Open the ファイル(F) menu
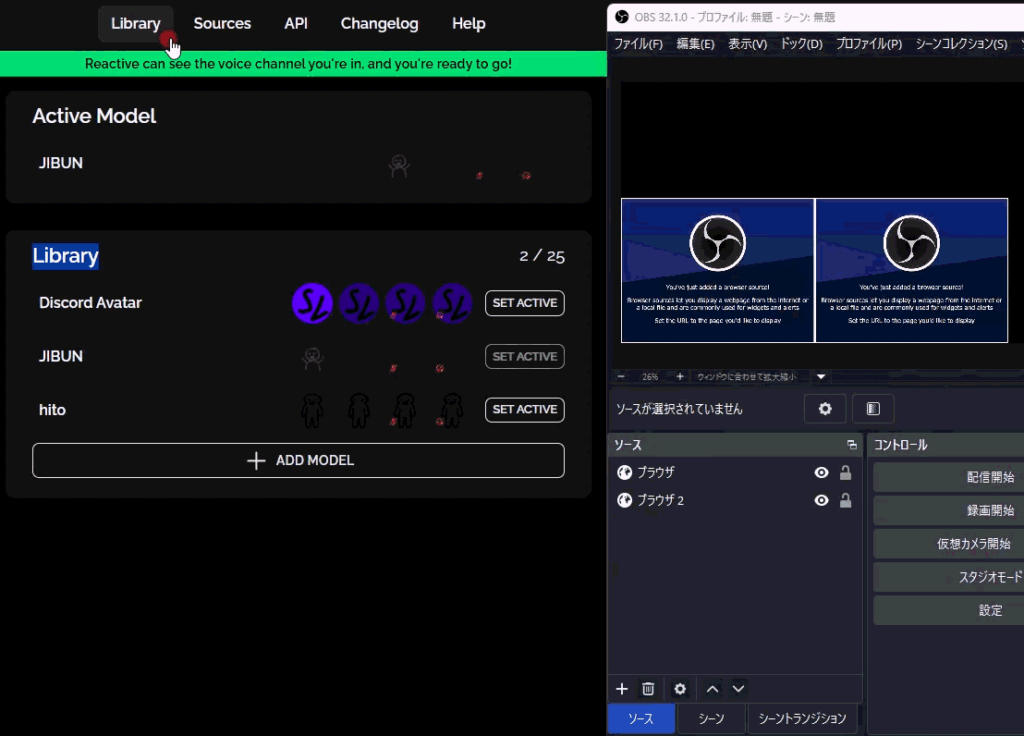This screenshot has height=736, width=1024. tap(638, 44)
